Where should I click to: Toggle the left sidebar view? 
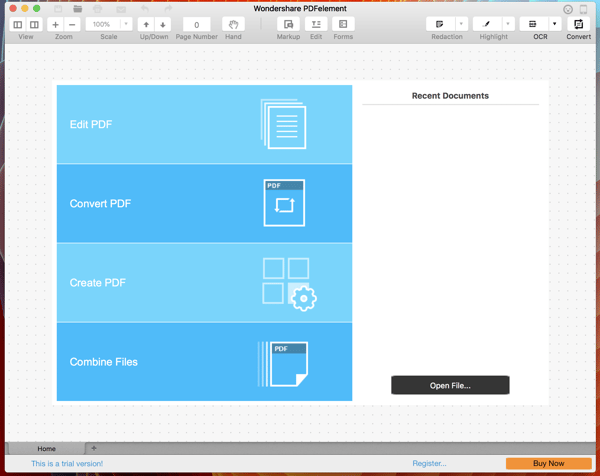point(18,24)
